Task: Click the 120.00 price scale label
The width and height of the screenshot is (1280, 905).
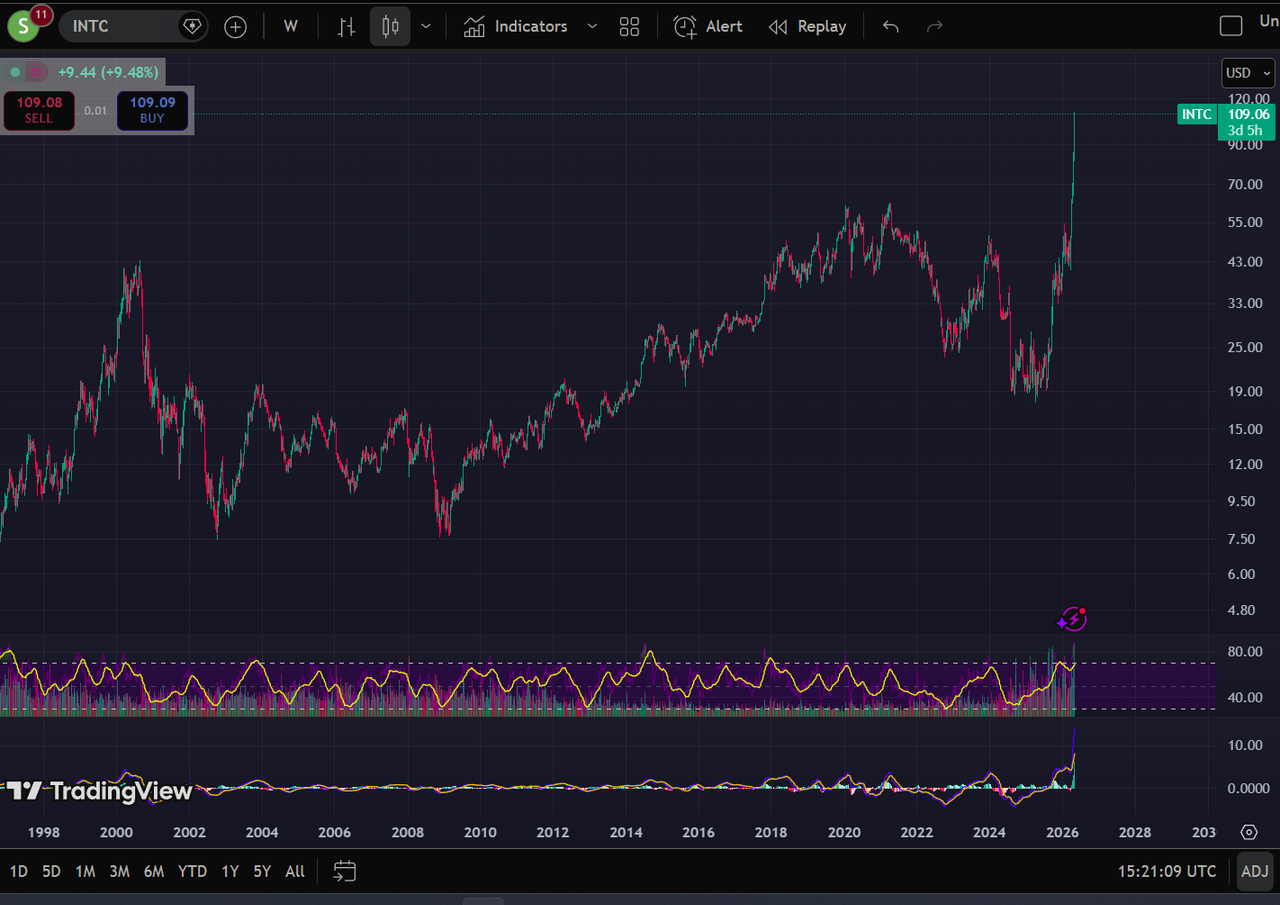Action: tap(1250, 99)
